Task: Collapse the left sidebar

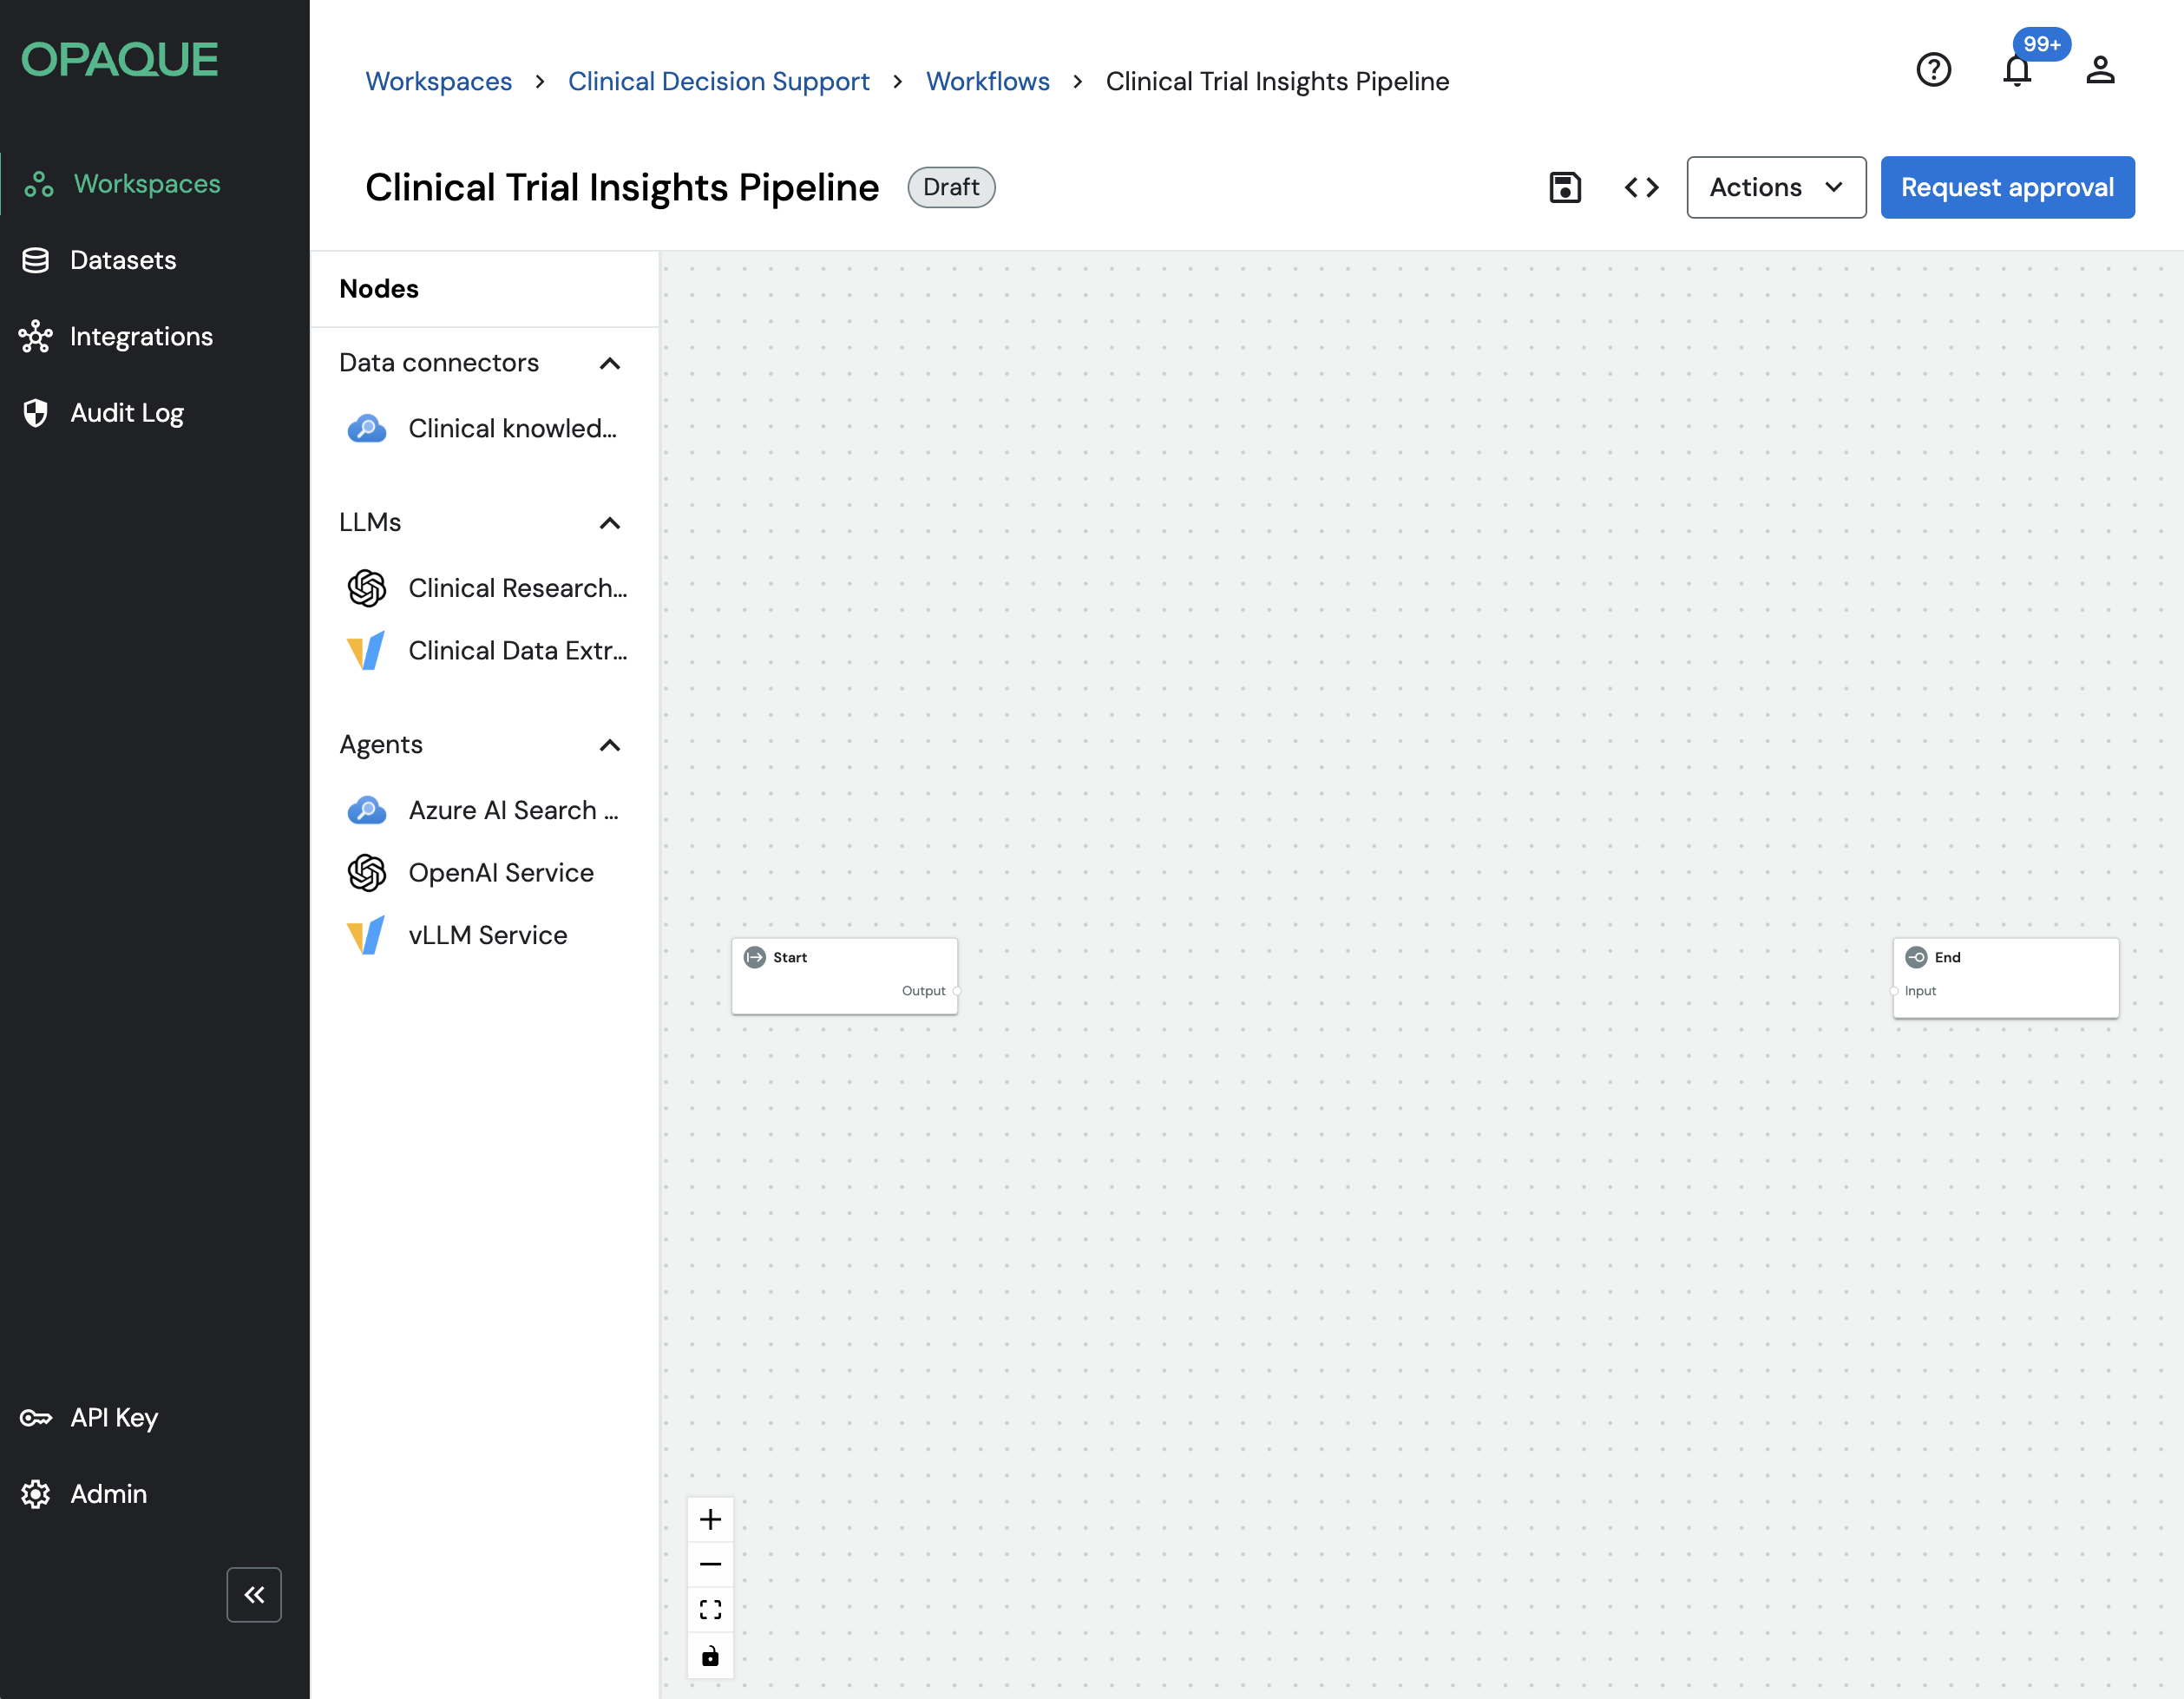Action: (254, 1594)
